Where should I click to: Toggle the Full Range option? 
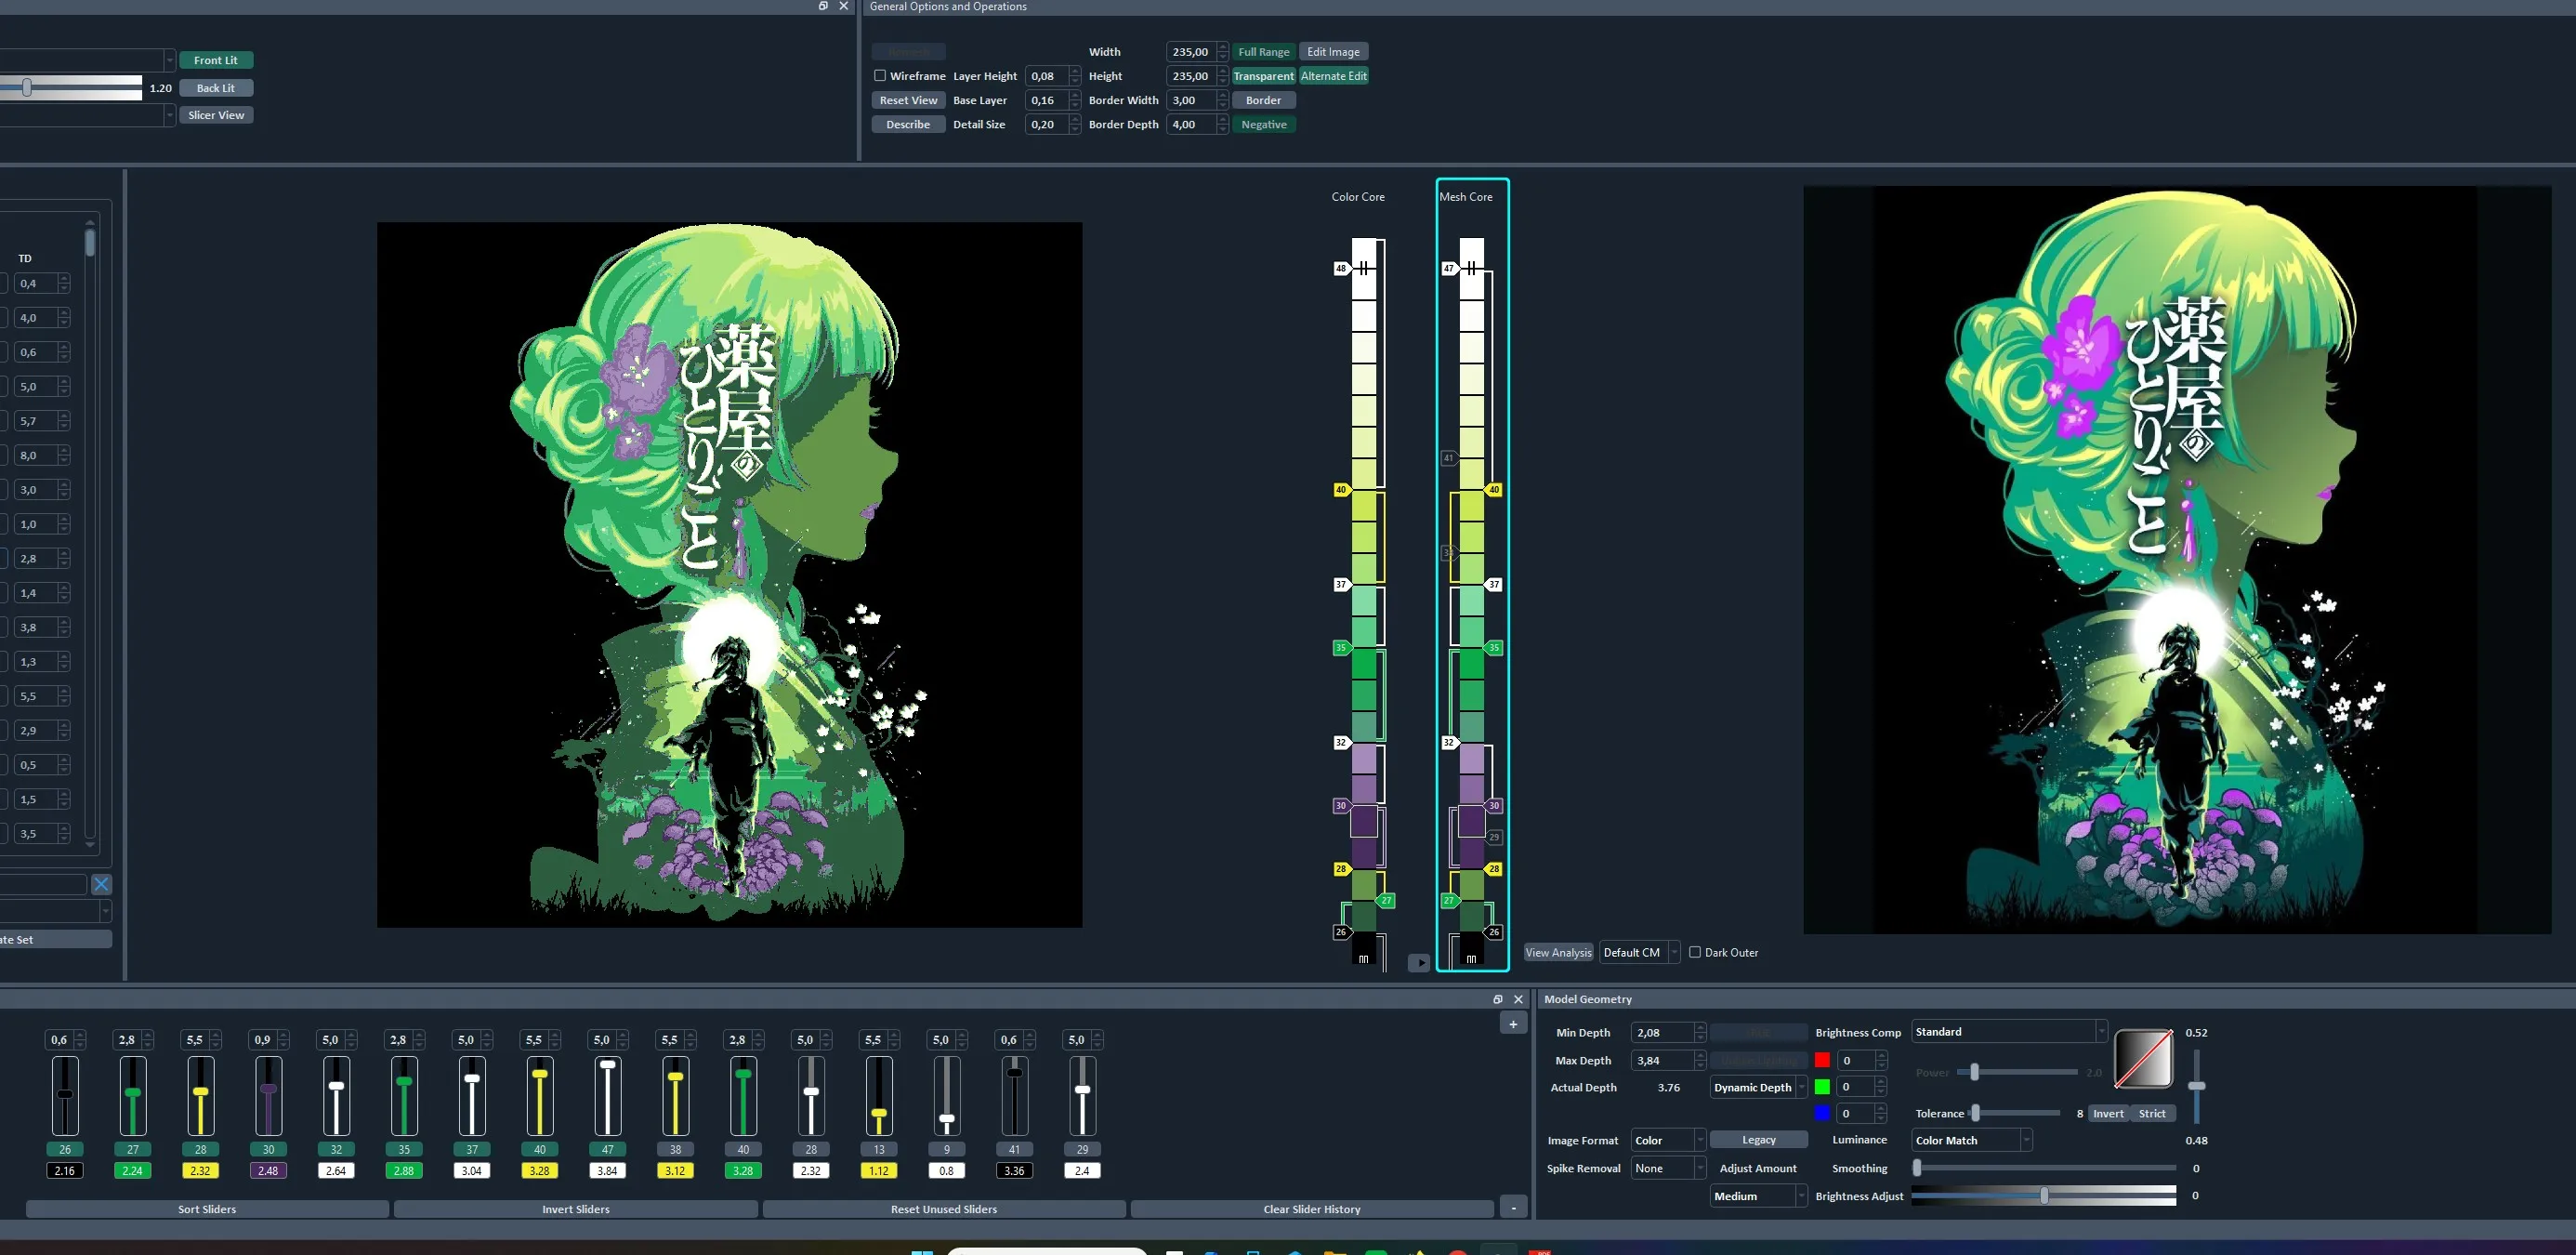[x=1264, y=52]
